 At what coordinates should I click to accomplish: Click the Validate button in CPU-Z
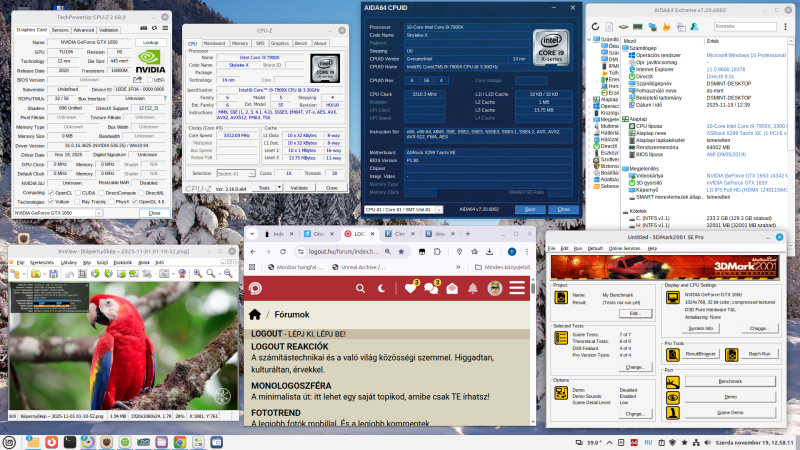coord(299,188)
